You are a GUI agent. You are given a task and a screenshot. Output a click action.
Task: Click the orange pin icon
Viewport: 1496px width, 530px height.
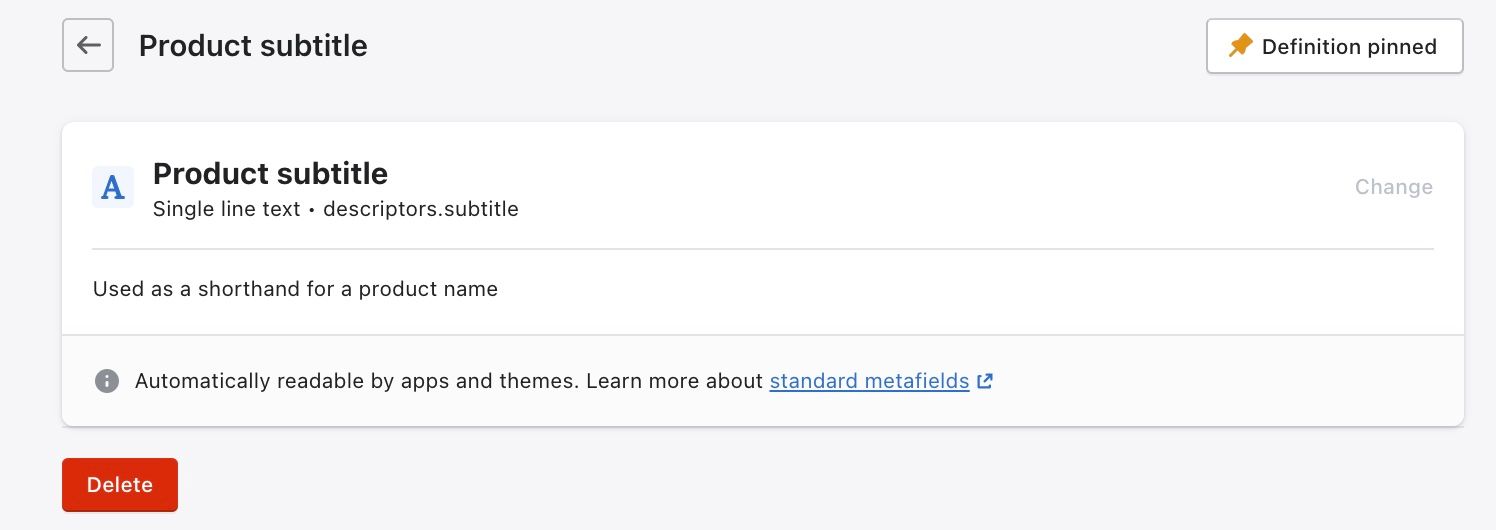1240,46
